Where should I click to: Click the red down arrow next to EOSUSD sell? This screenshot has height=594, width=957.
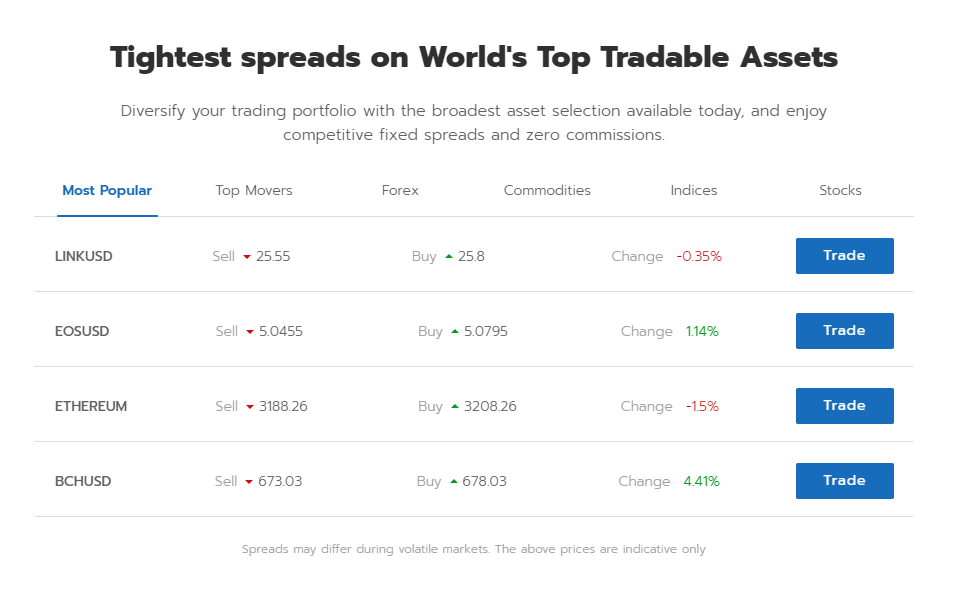tap(250, 332)
